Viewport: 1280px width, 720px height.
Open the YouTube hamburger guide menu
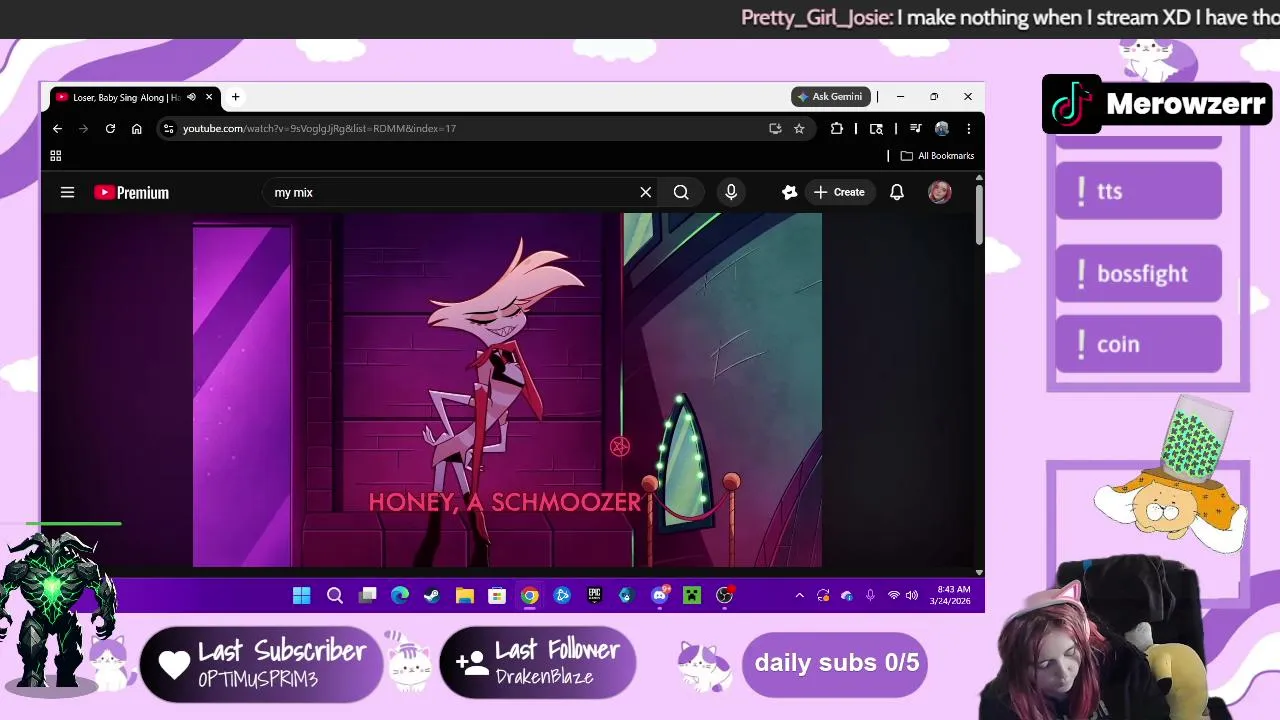pos(67,192)
